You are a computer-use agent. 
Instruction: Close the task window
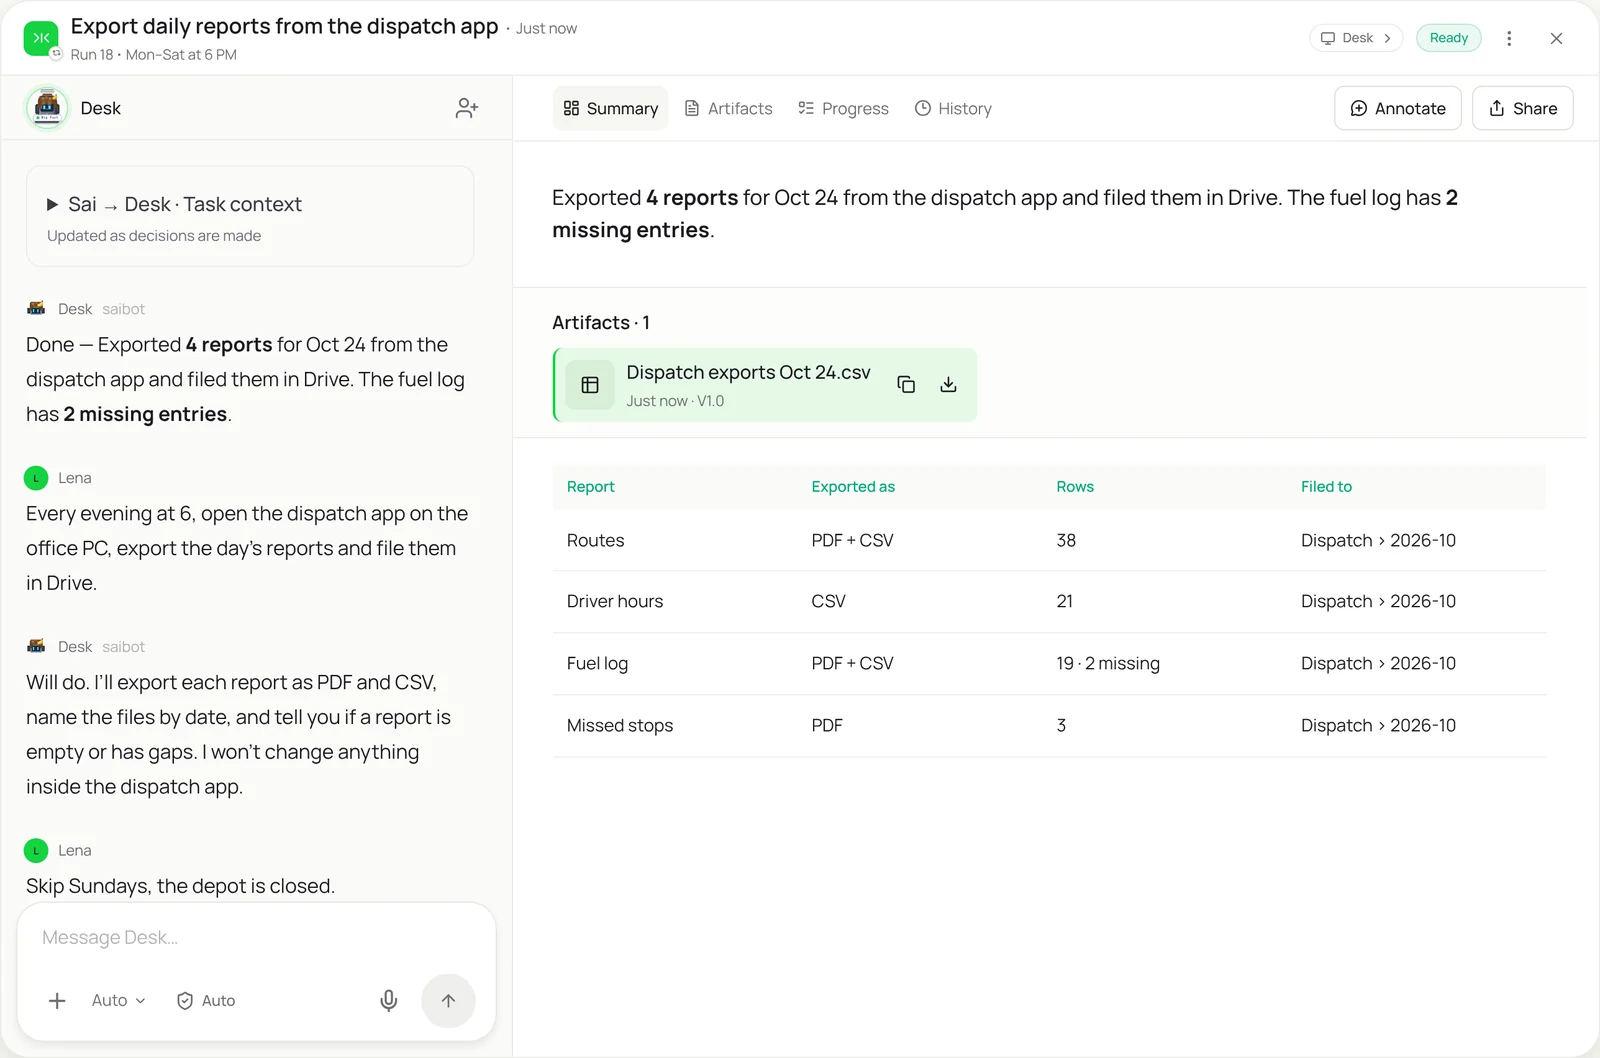[1556, 38]
